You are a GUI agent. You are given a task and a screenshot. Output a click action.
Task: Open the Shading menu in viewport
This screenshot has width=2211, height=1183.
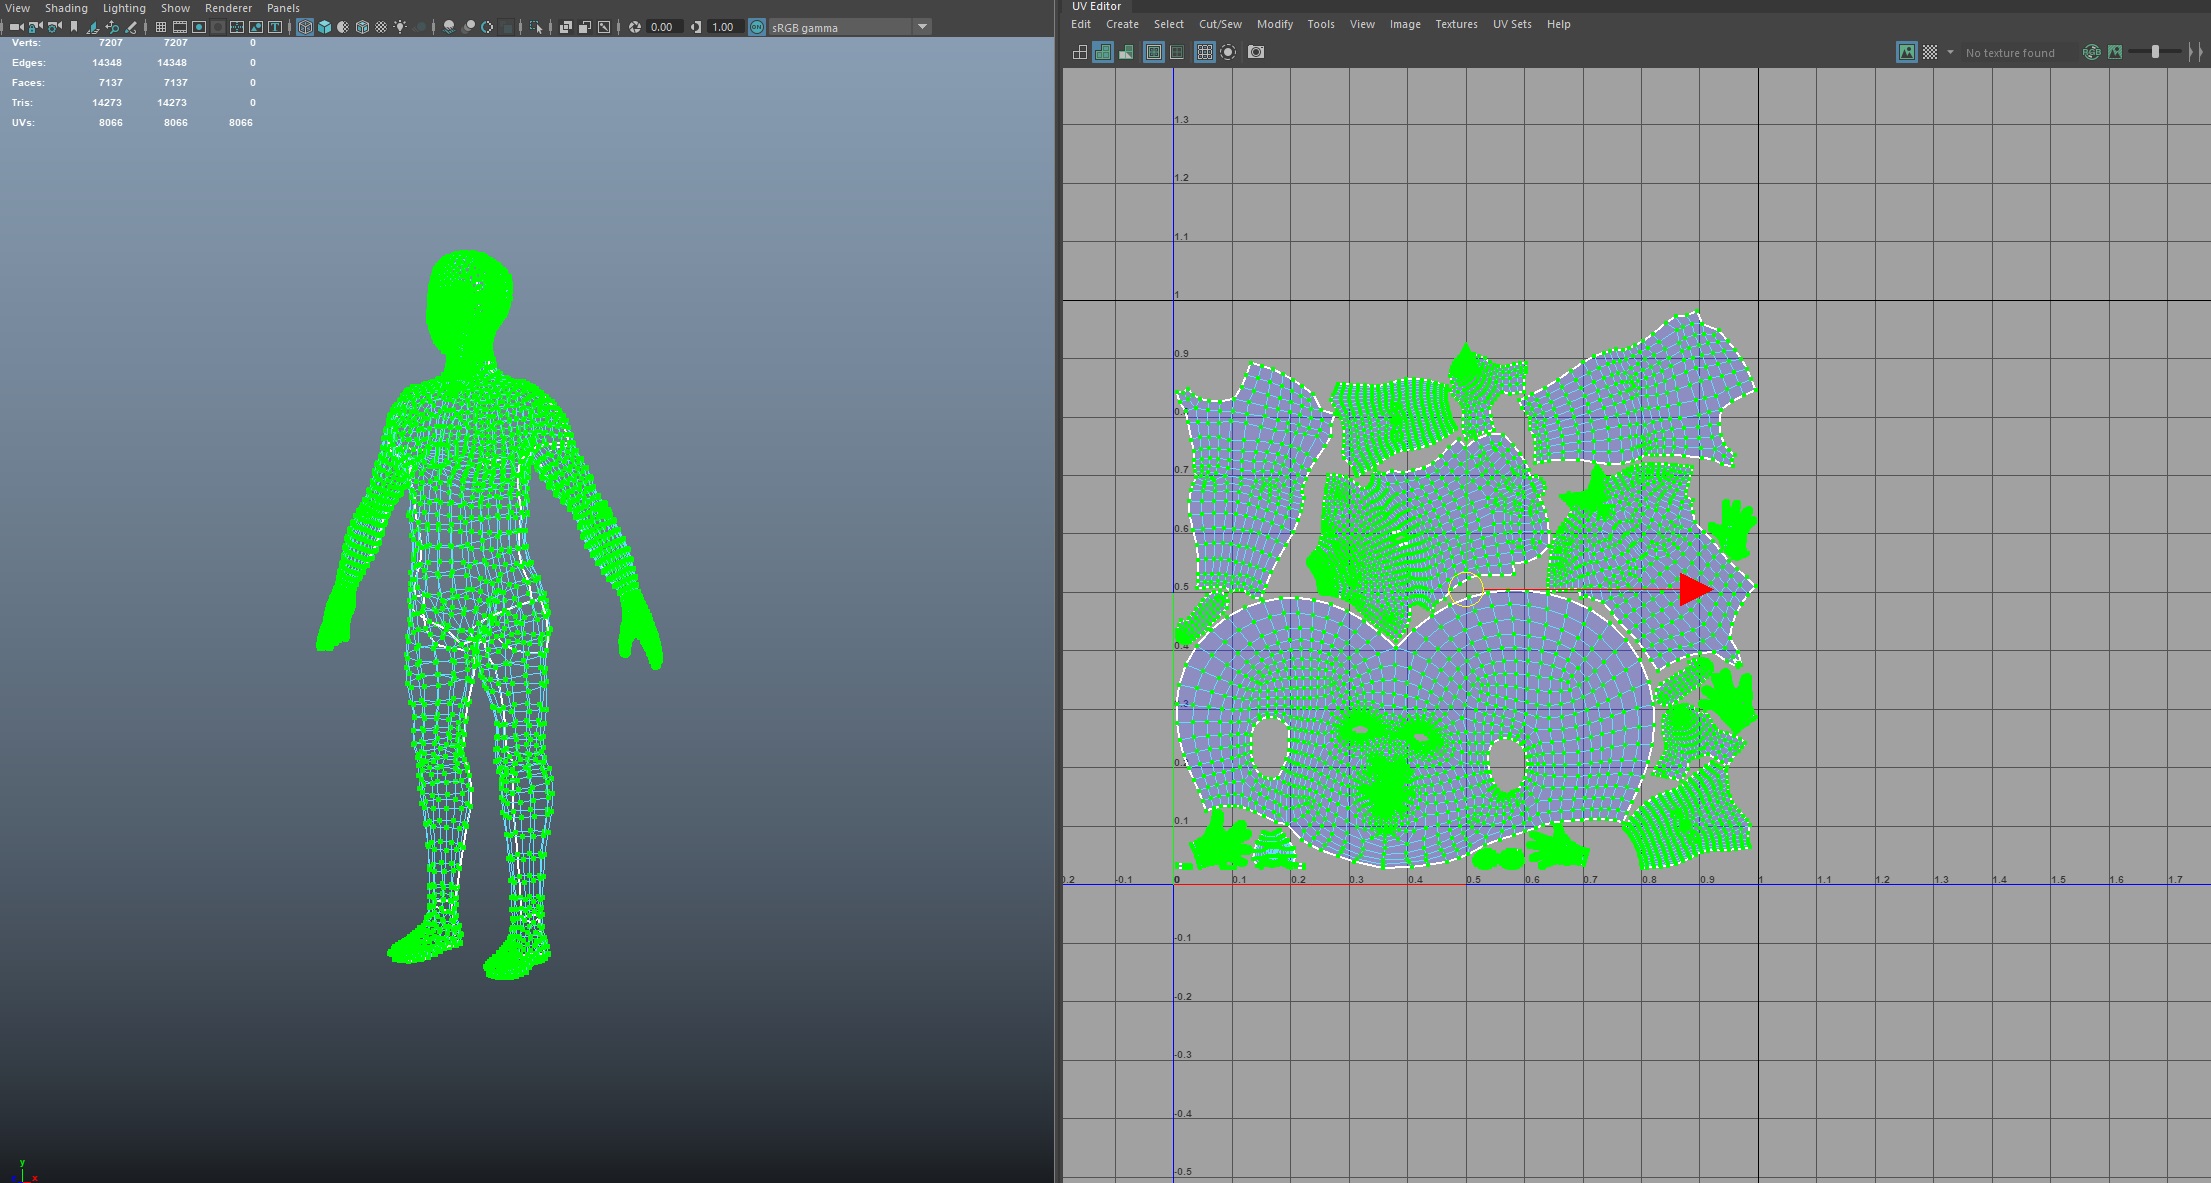tap(66, 8)
